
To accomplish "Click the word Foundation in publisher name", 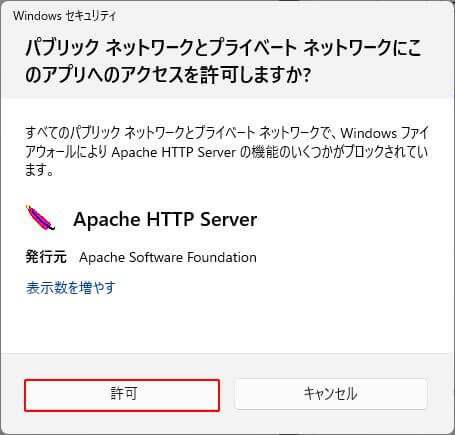I will coord(222,257).
